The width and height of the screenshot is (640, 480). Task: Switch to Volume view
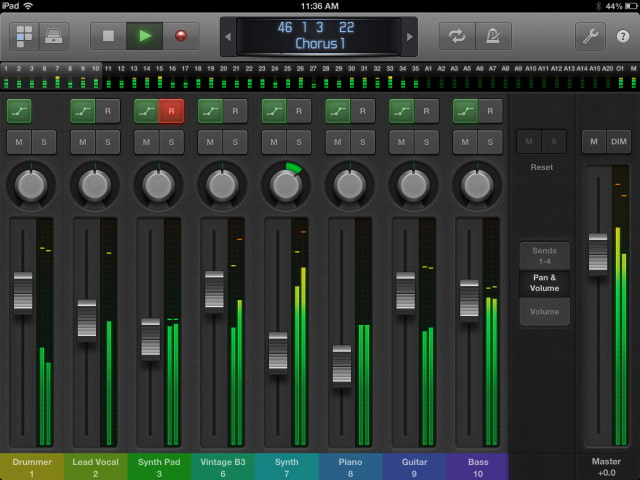[544, 312]
